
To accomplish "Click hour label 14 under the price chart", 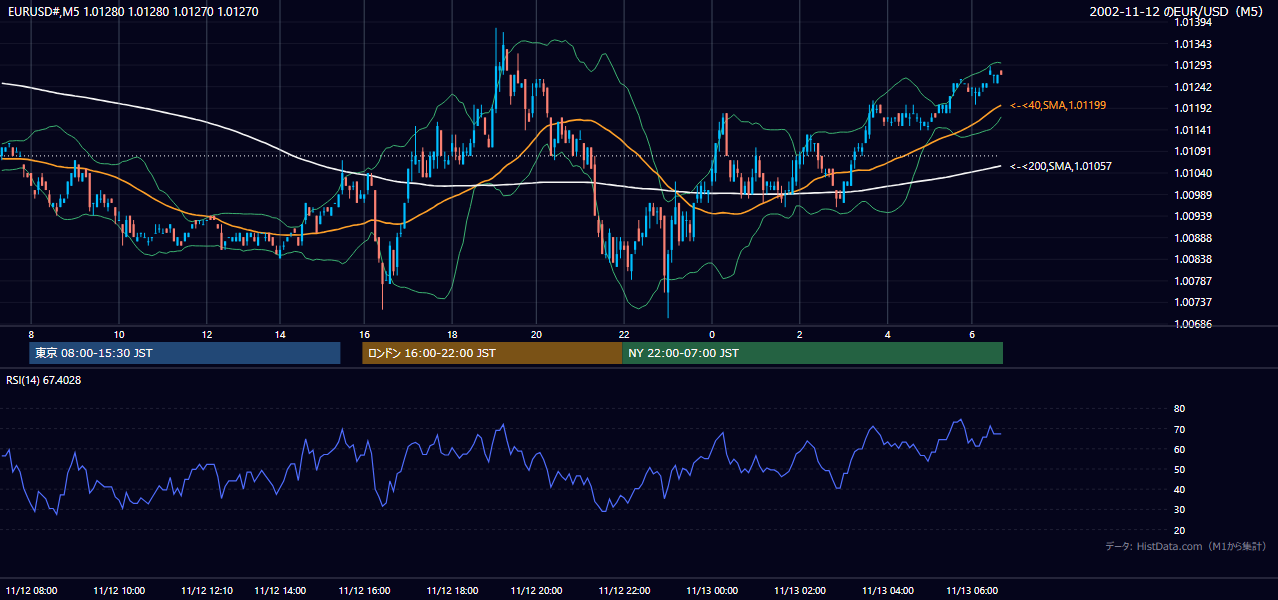I will click(279, 335).
